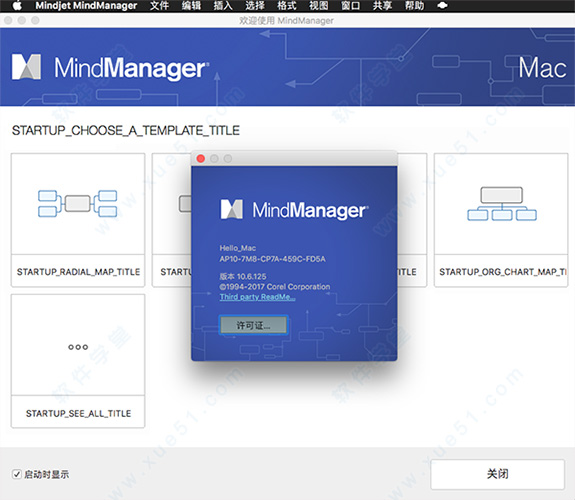Click the MindManager logo in About dialog
Image resolution: width=575 pixels, height=500 pixels.
click(294, 210)
